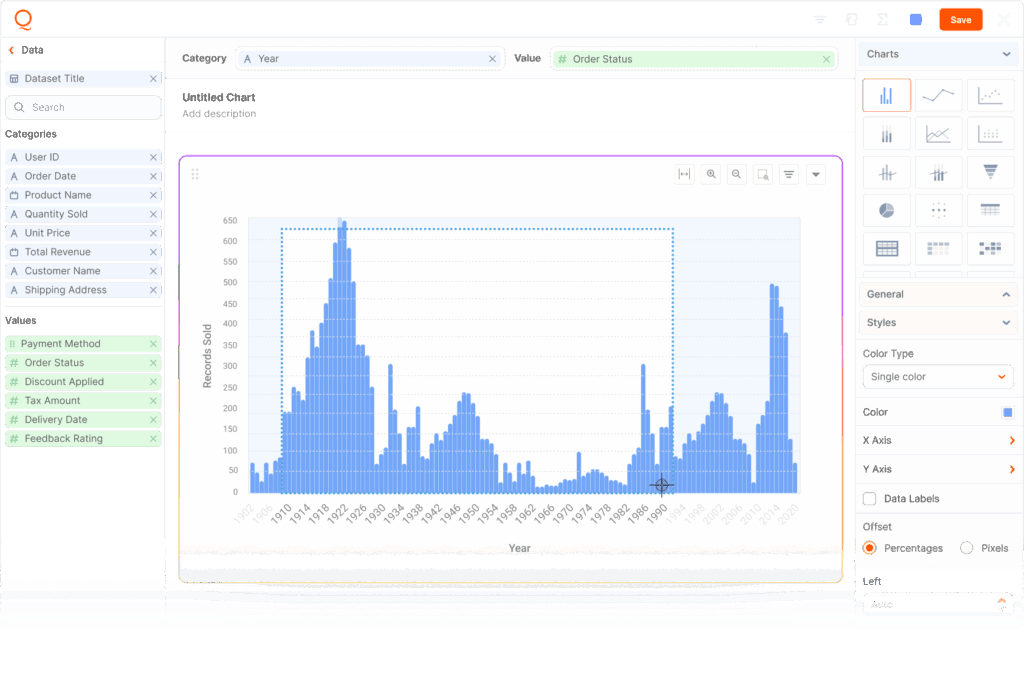Choose the line chart type

[938, 96]
